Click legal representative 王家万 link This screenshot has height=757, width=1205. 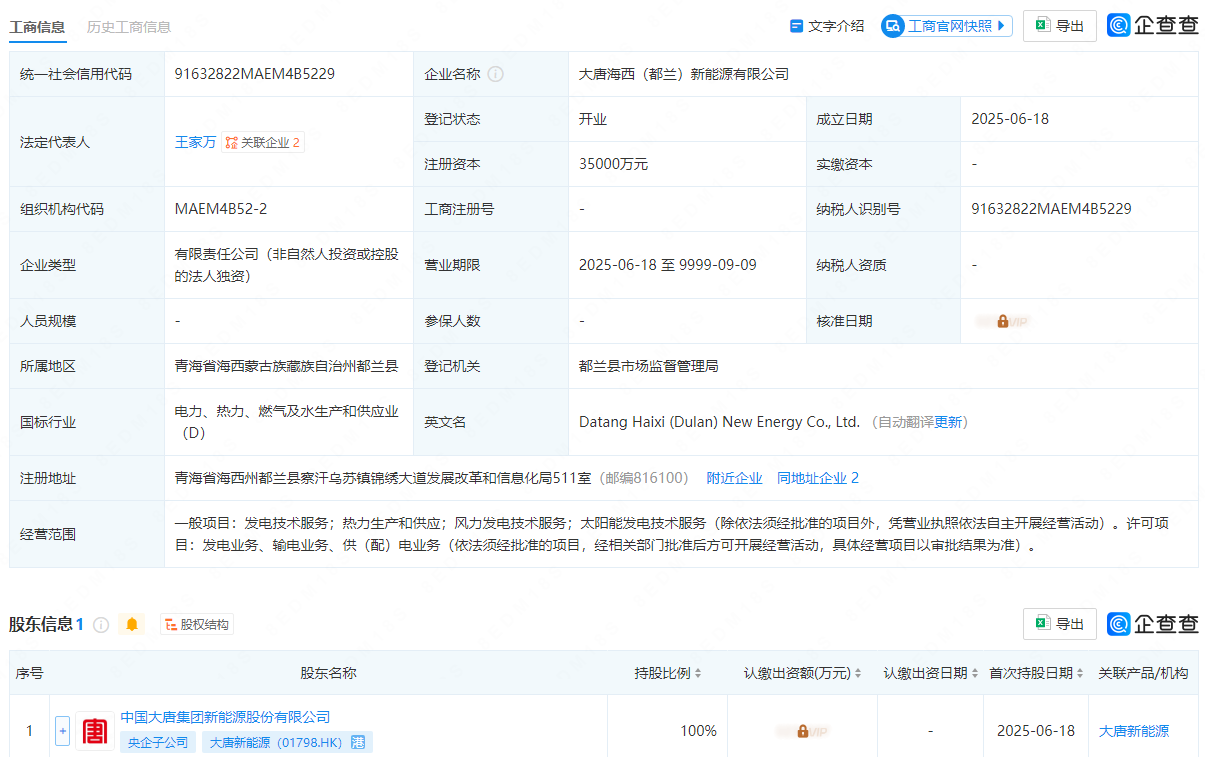pos(196,142)
